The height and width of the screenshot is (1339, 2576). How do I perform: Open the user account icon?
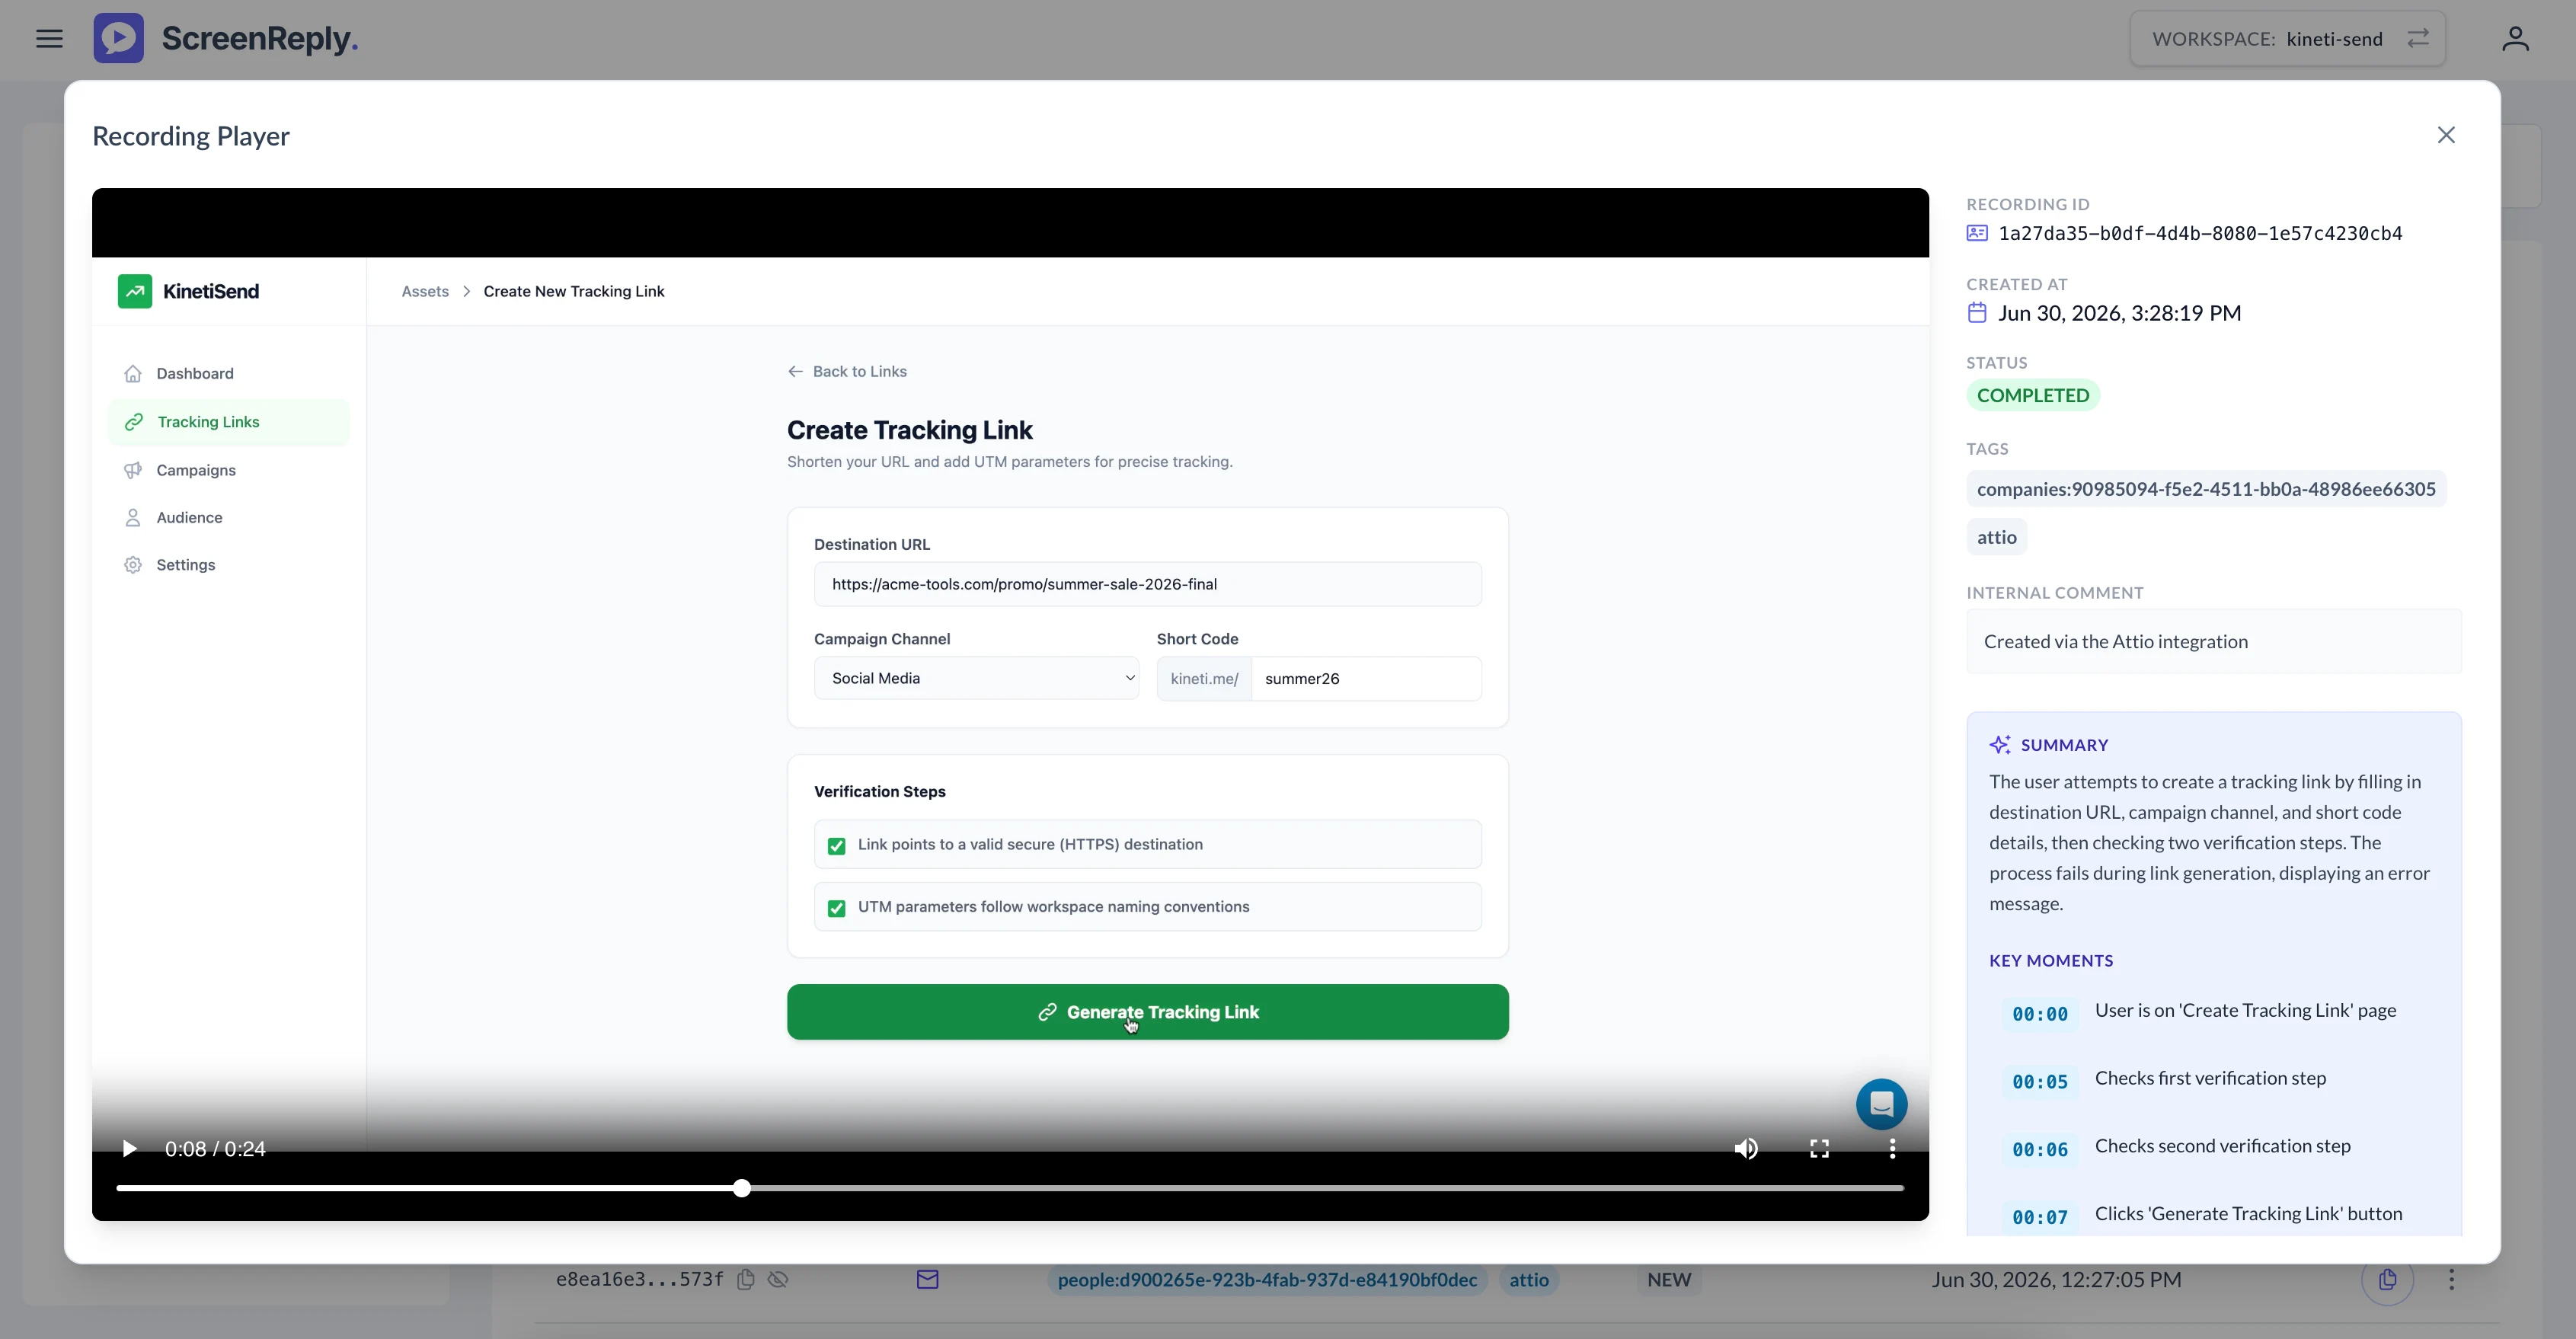click(2515, 39)
